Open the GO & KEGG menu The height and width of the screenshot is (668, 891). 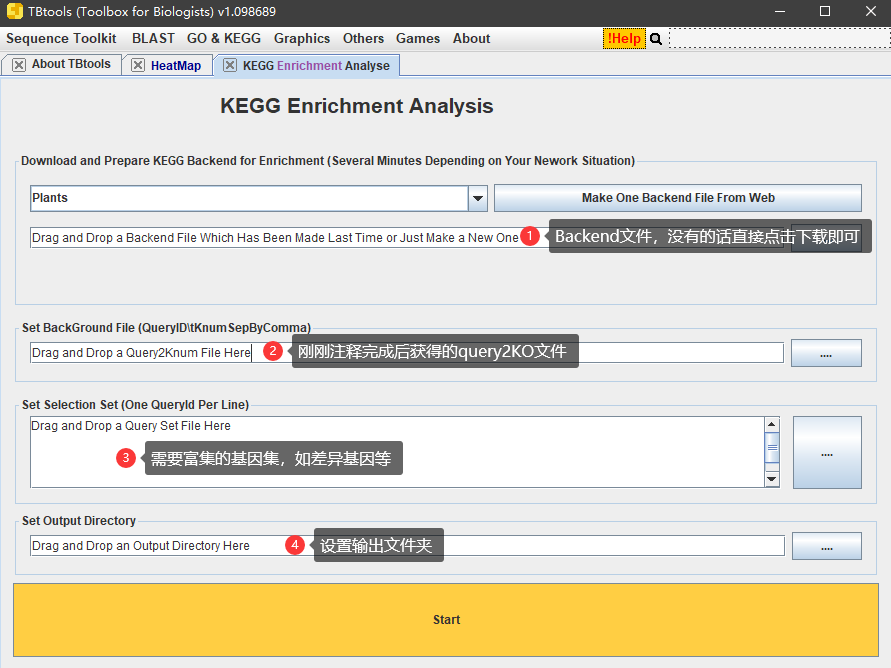click(x=224, y=39)
